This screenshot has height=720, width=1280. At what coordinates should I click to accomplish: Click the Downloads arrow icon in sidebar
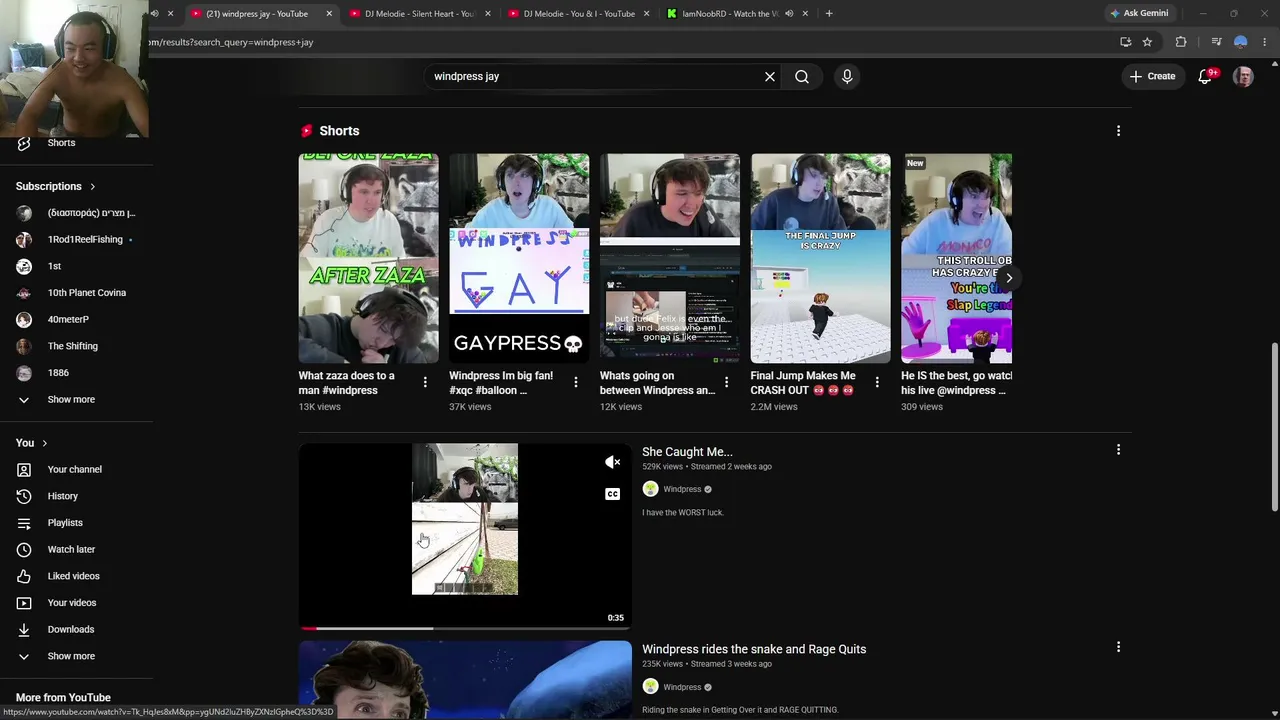tap(24, 629)
